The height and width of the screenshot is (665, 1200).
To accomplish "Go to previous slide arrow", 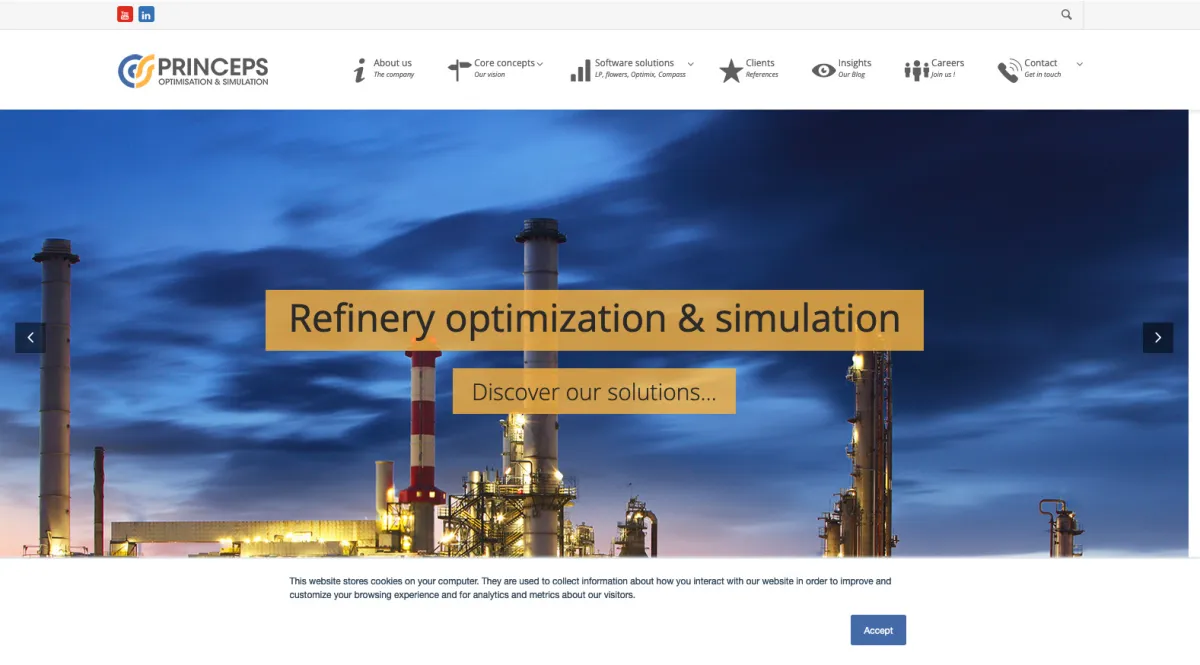I will point(30,338).
